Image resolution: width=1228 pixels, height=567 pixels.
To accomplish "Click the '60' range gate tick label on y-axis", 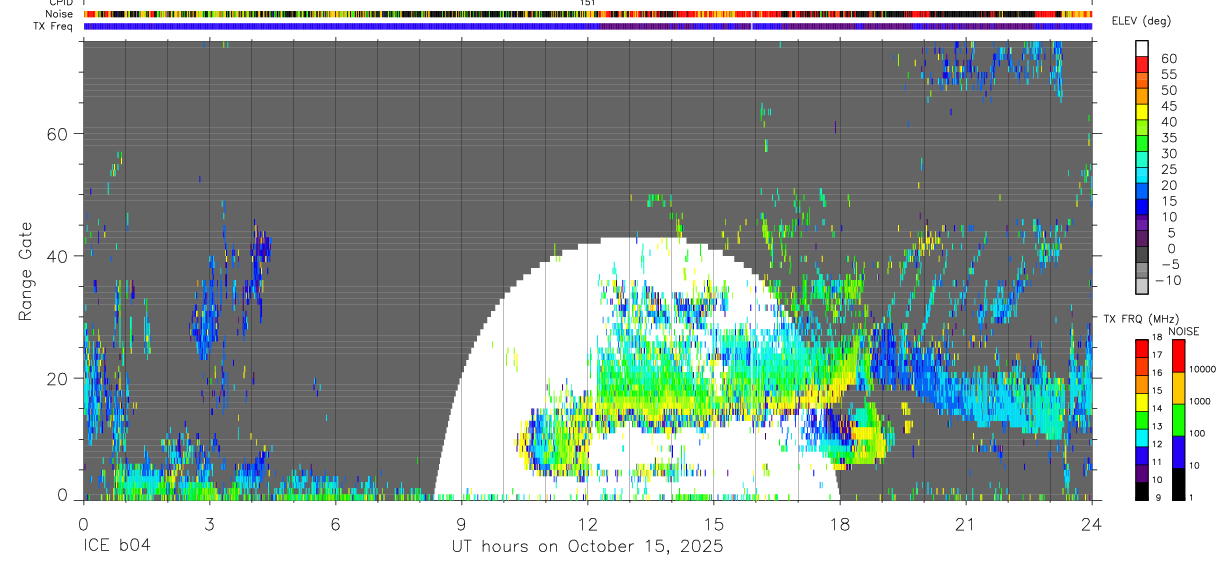I will [x=58, y=134].
